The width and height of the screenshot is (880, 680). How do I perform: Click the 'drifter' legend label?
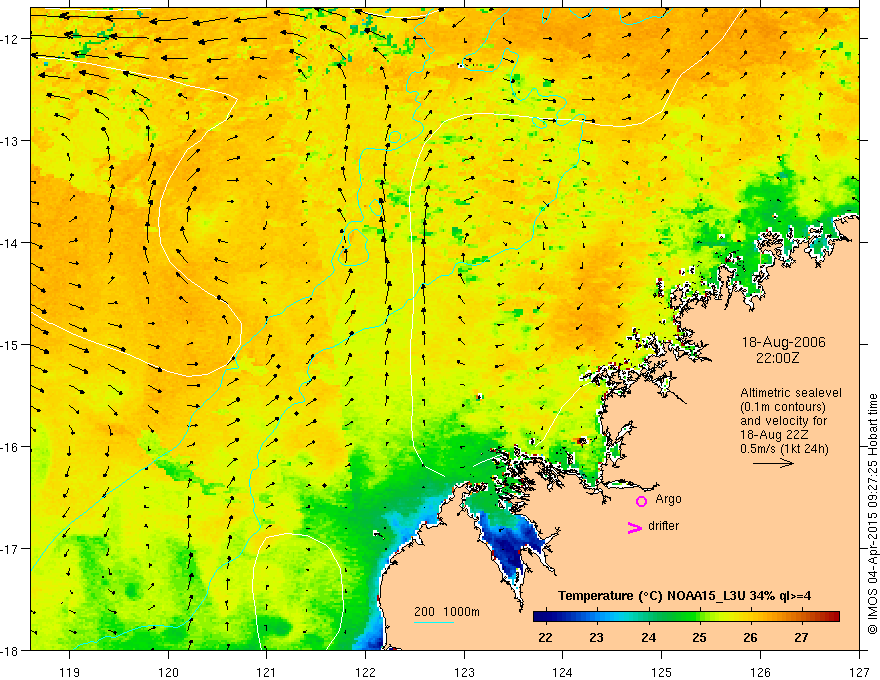click(663, 526)
